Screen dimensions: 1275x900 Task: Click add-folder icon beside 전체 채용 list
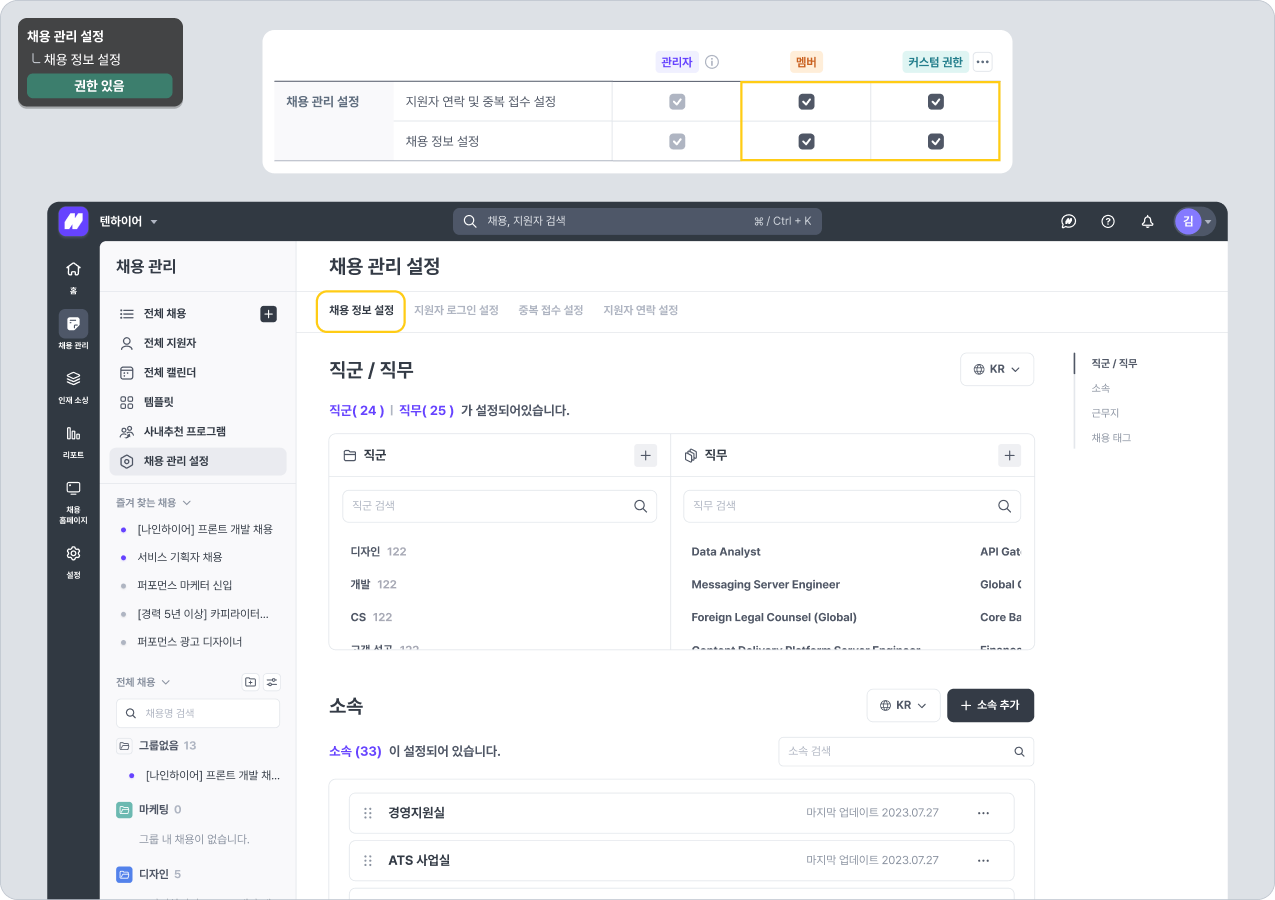click(x=251, y=682)
